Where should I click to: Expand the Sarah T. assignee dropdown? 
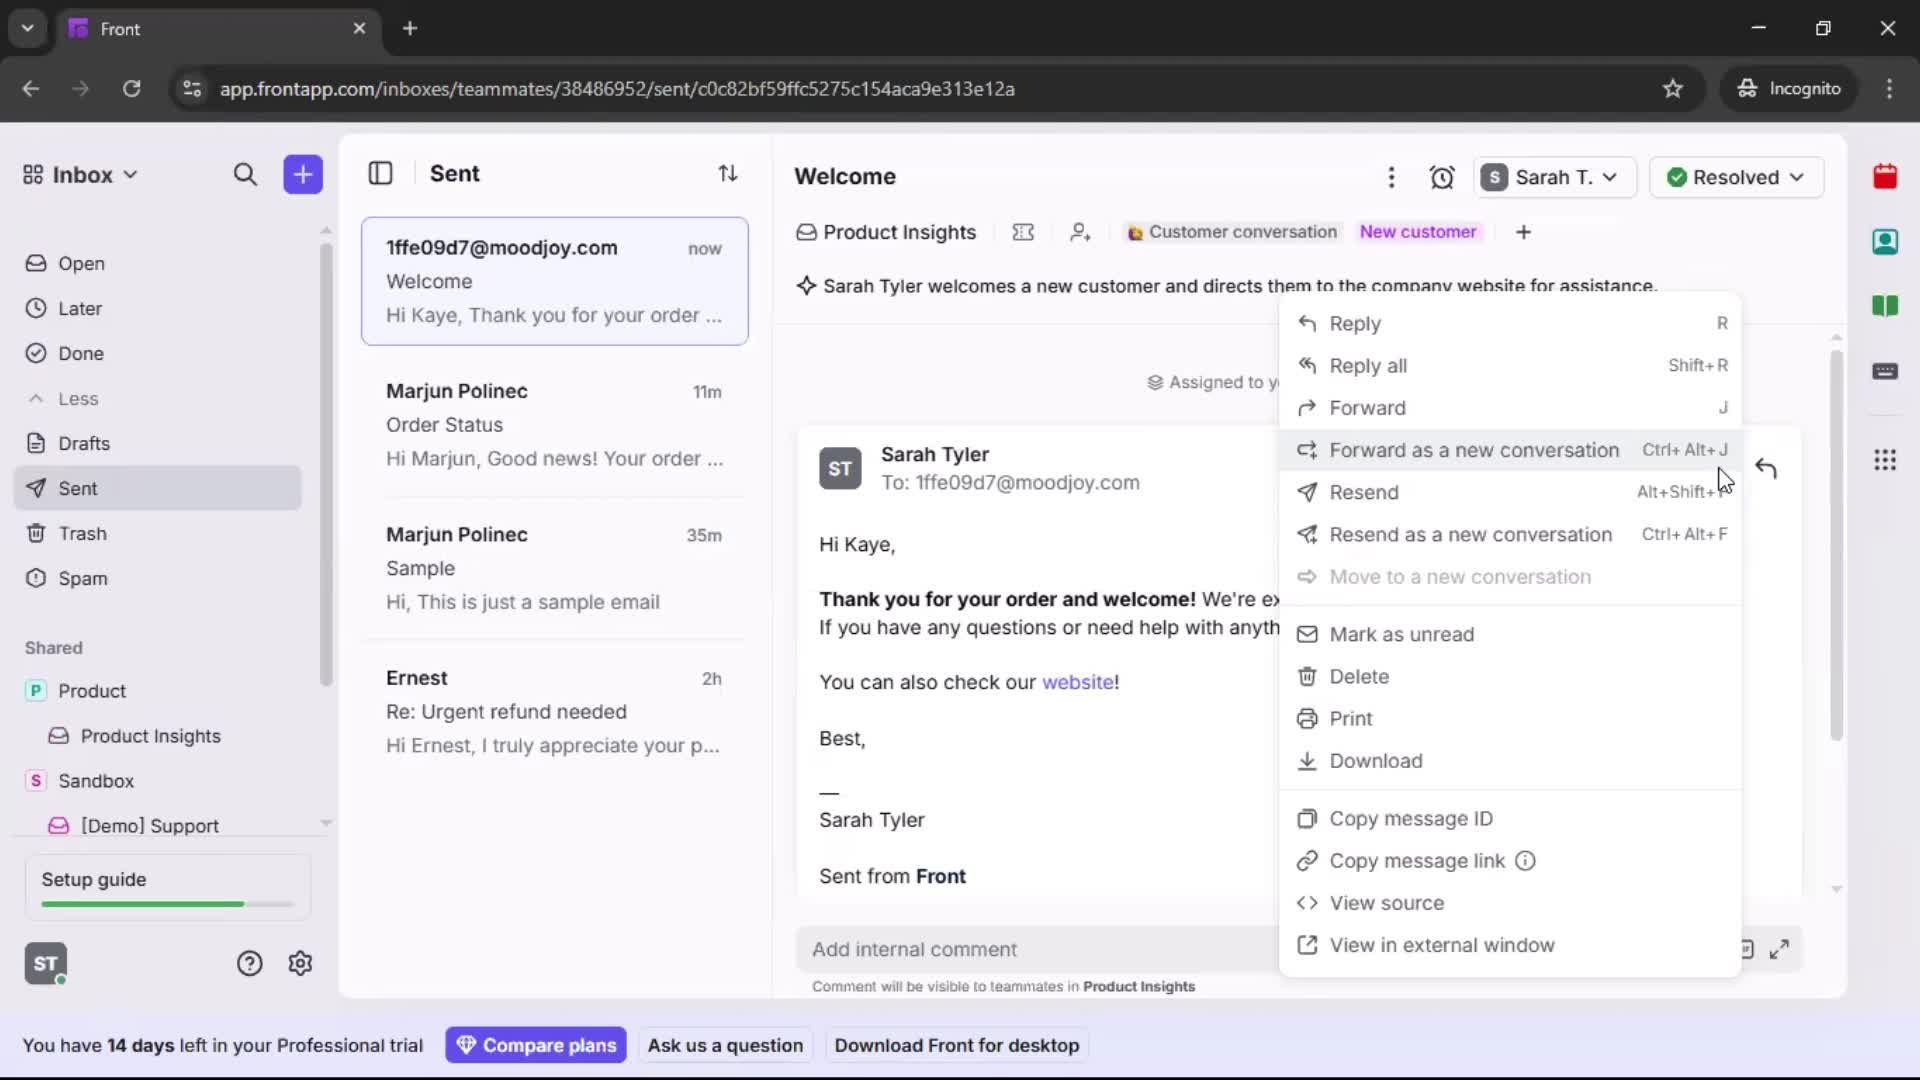click(1554, 177)
